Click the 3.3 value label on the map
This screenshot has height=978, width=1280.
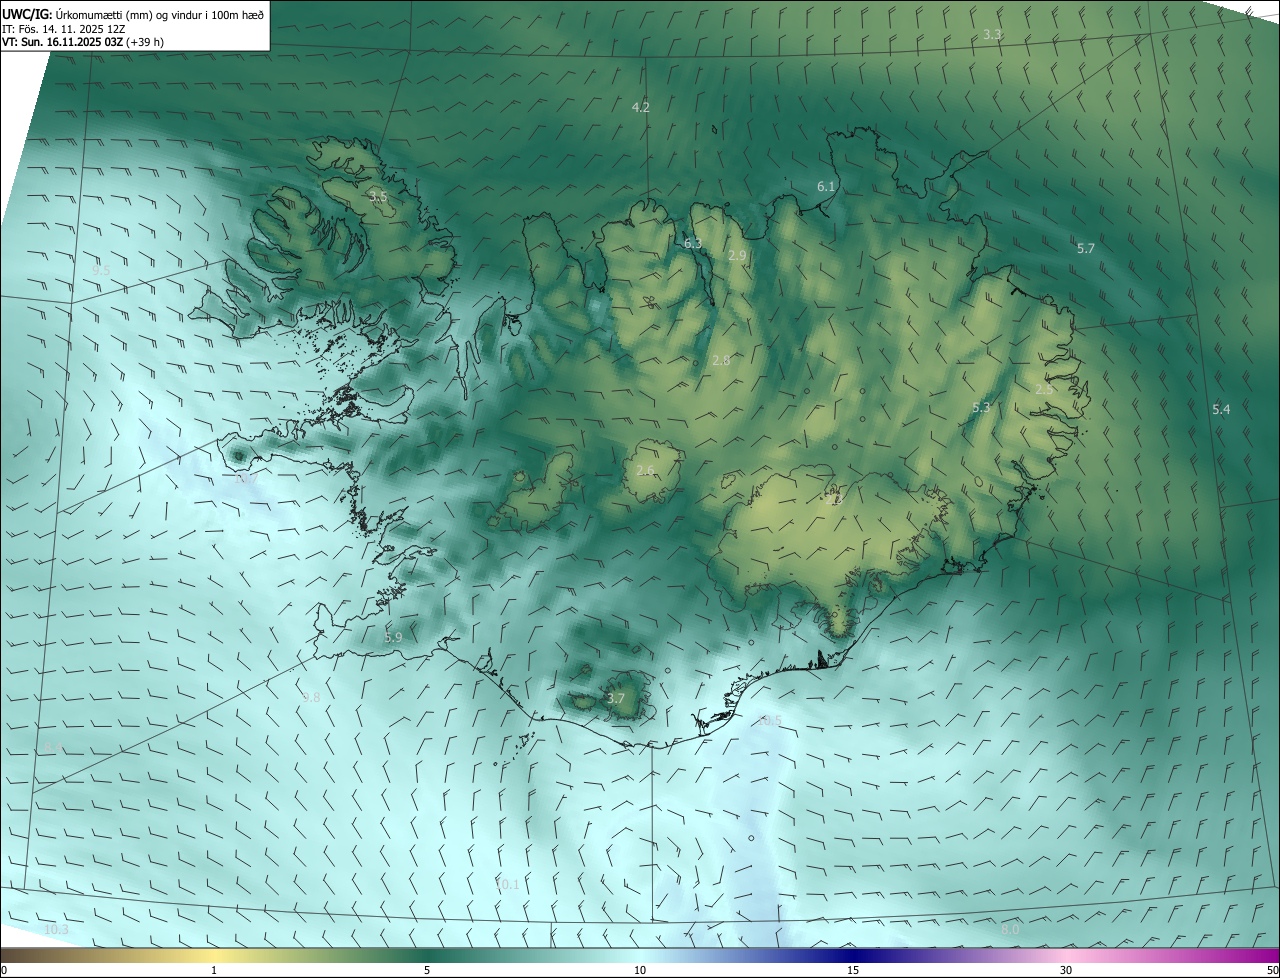pyautogui.click(x=992, y=34)
